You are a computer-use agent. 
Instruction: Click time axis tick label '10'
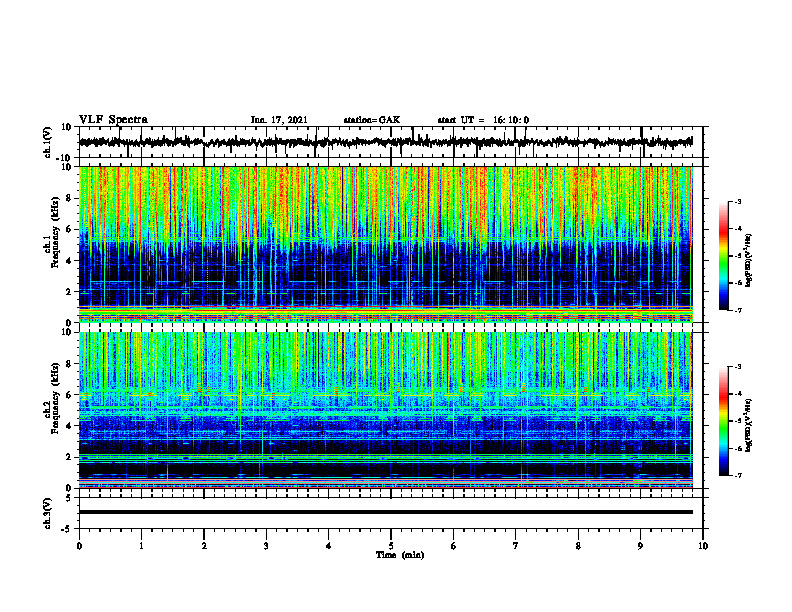tap(703, 546)
